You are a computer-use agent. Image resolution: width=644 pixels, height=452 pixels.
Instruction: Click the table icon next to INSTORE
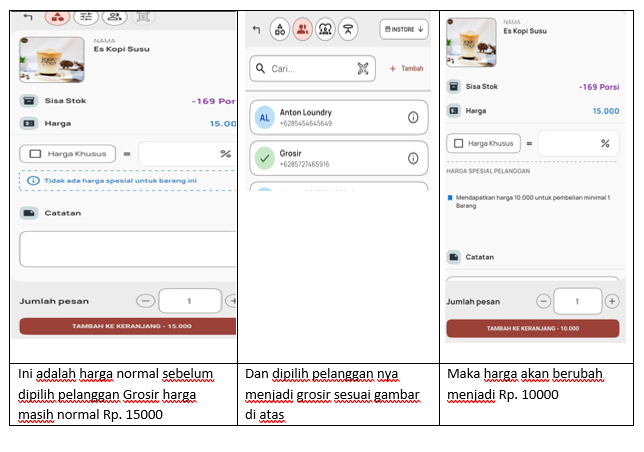pos(348,30)
